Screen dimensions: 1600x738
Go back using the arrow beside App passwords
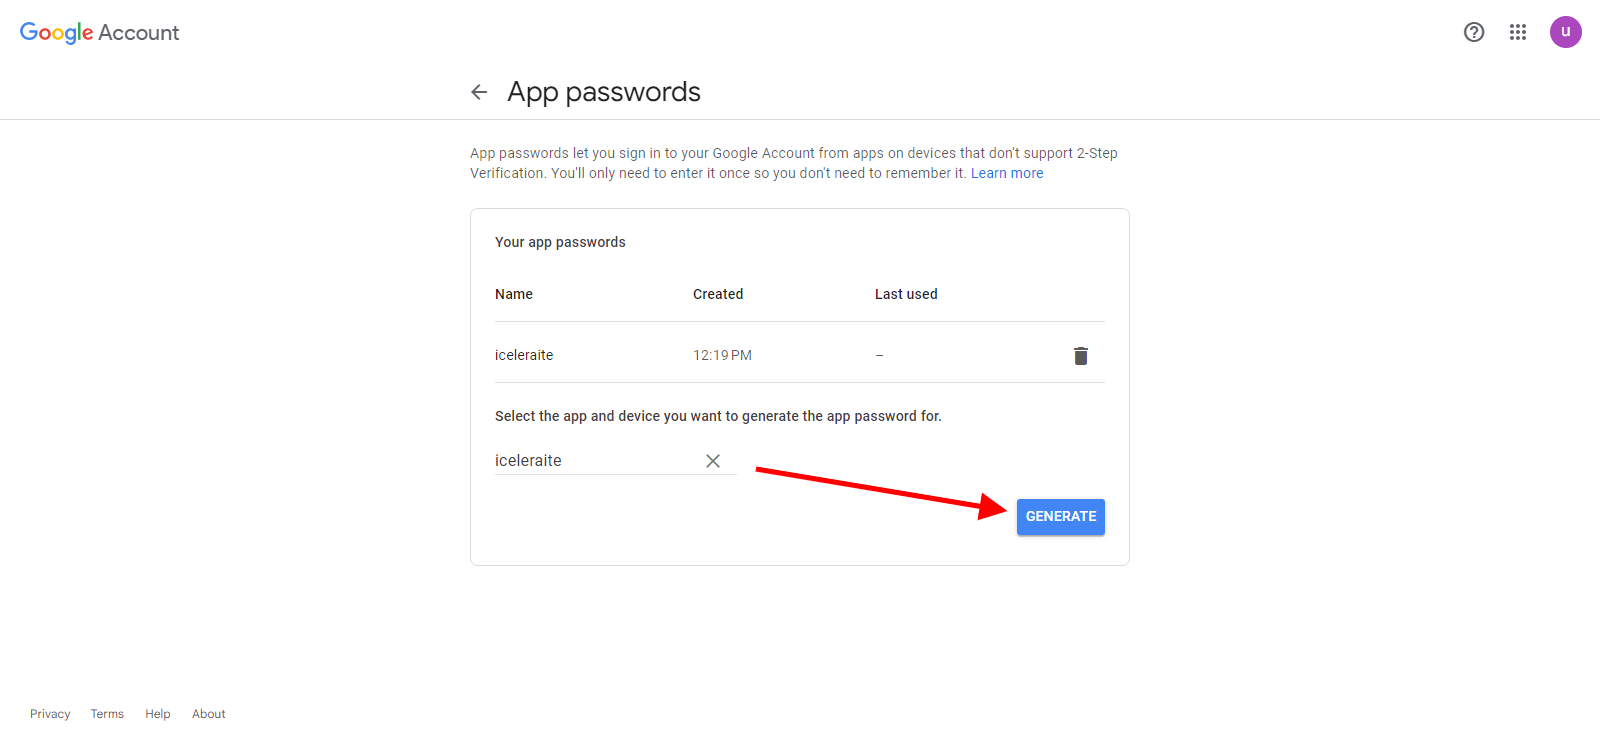coord(479,92)
